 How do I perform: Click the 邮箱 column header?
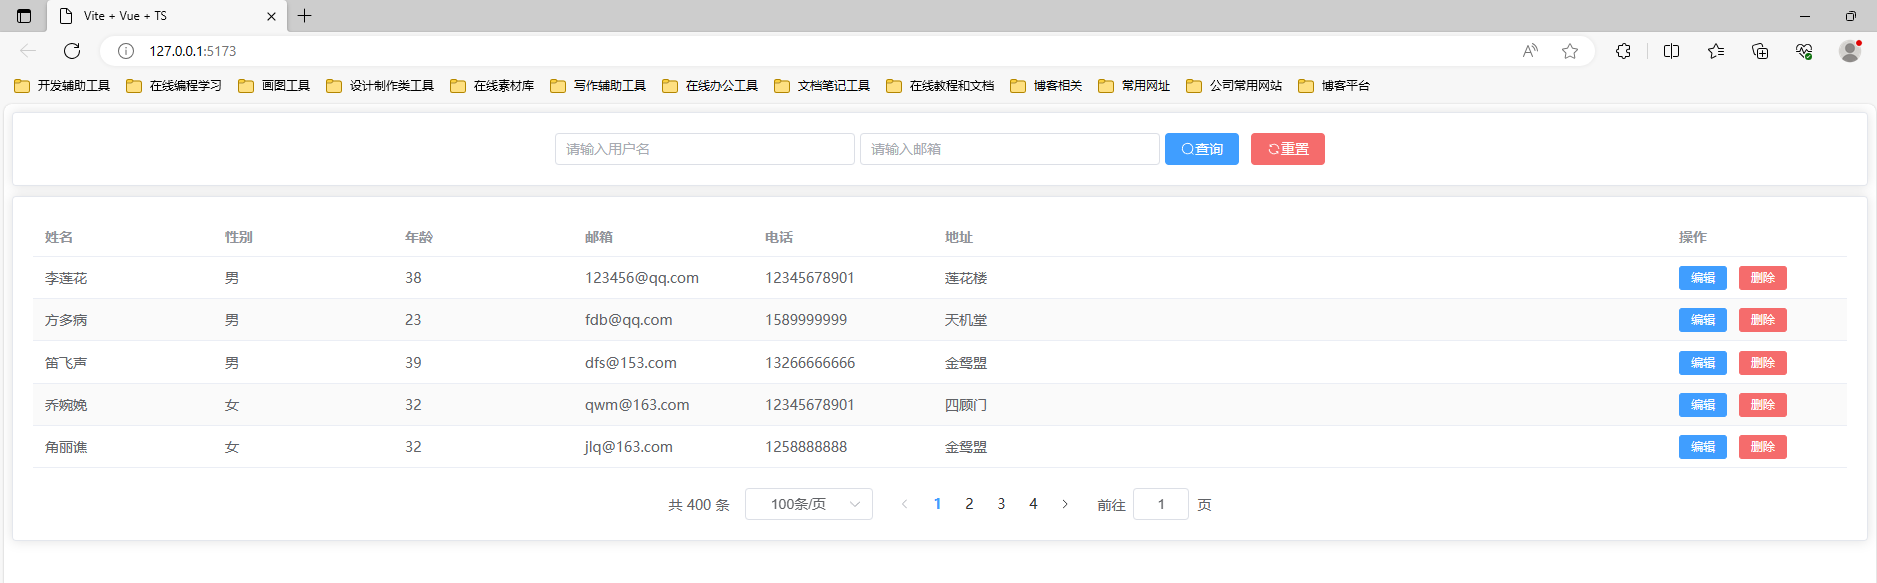point(599,237)
